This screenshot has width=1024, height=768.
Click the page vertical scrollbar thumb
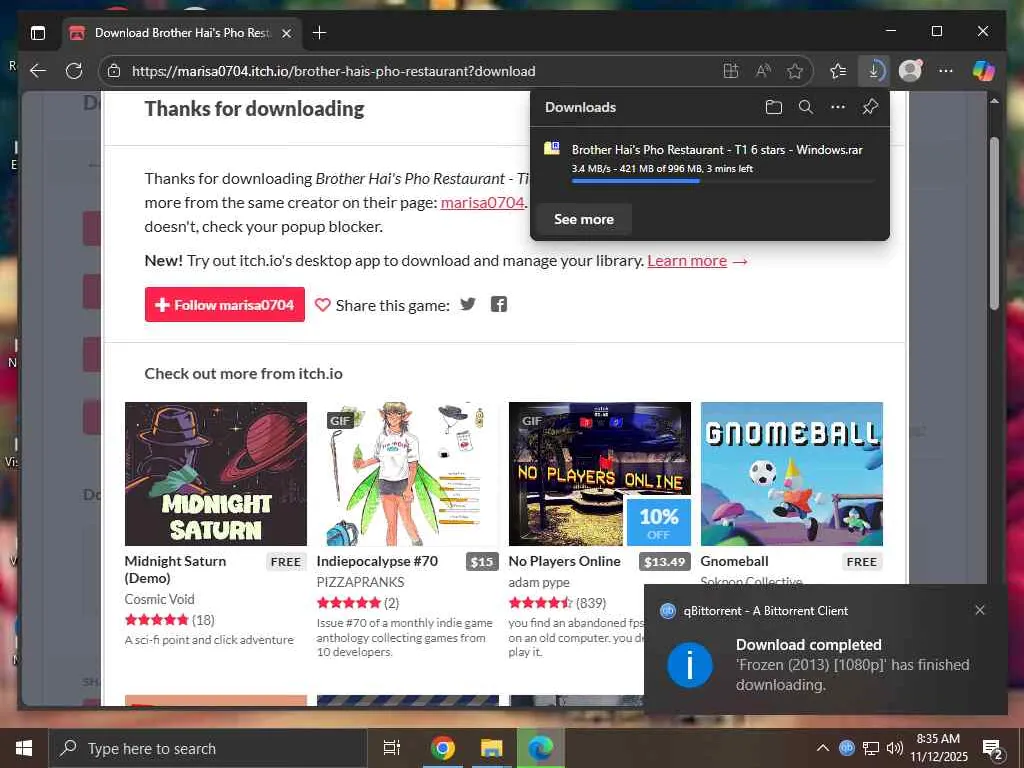[x=994, y=222]
